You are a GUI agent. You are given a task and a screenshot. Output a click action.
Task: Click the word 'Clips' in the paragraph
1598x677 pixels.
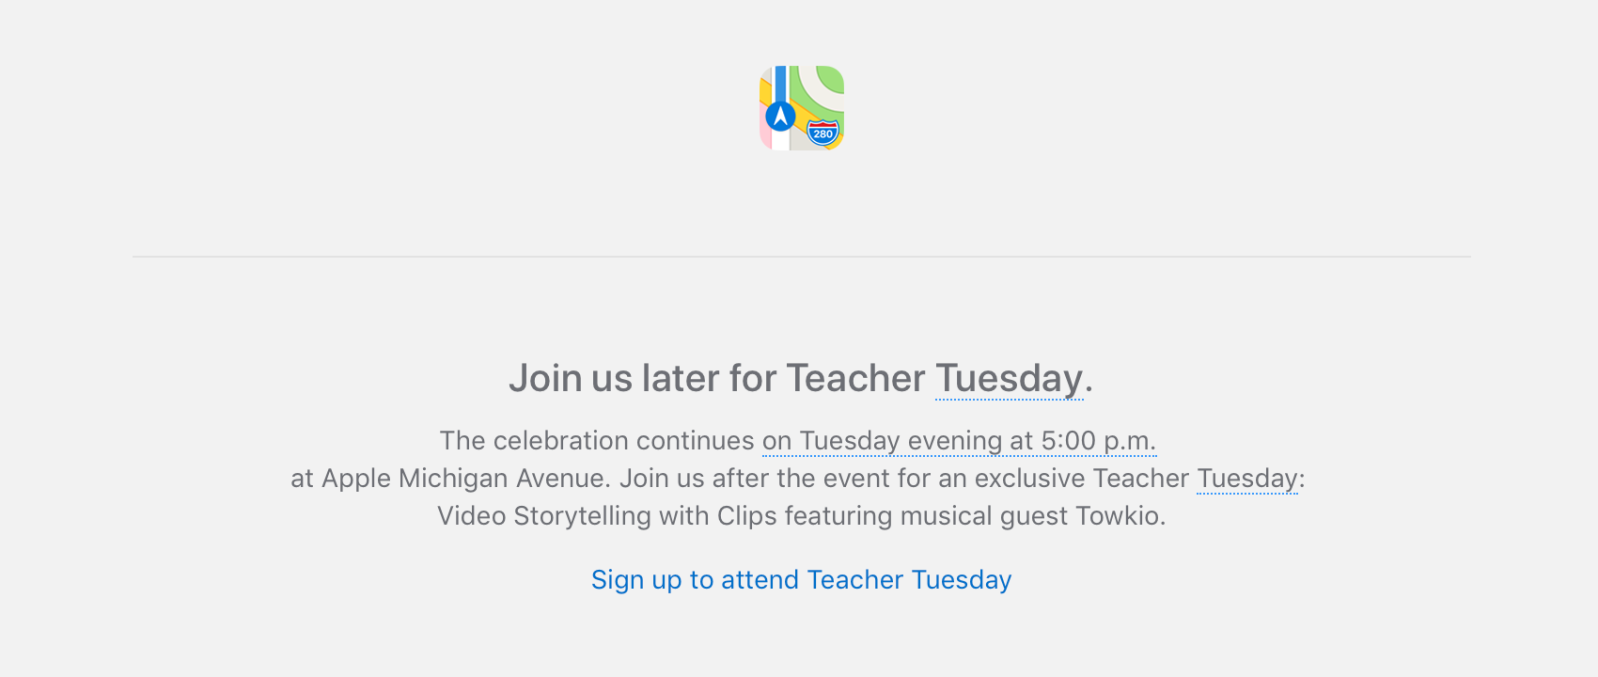point(746,516)
